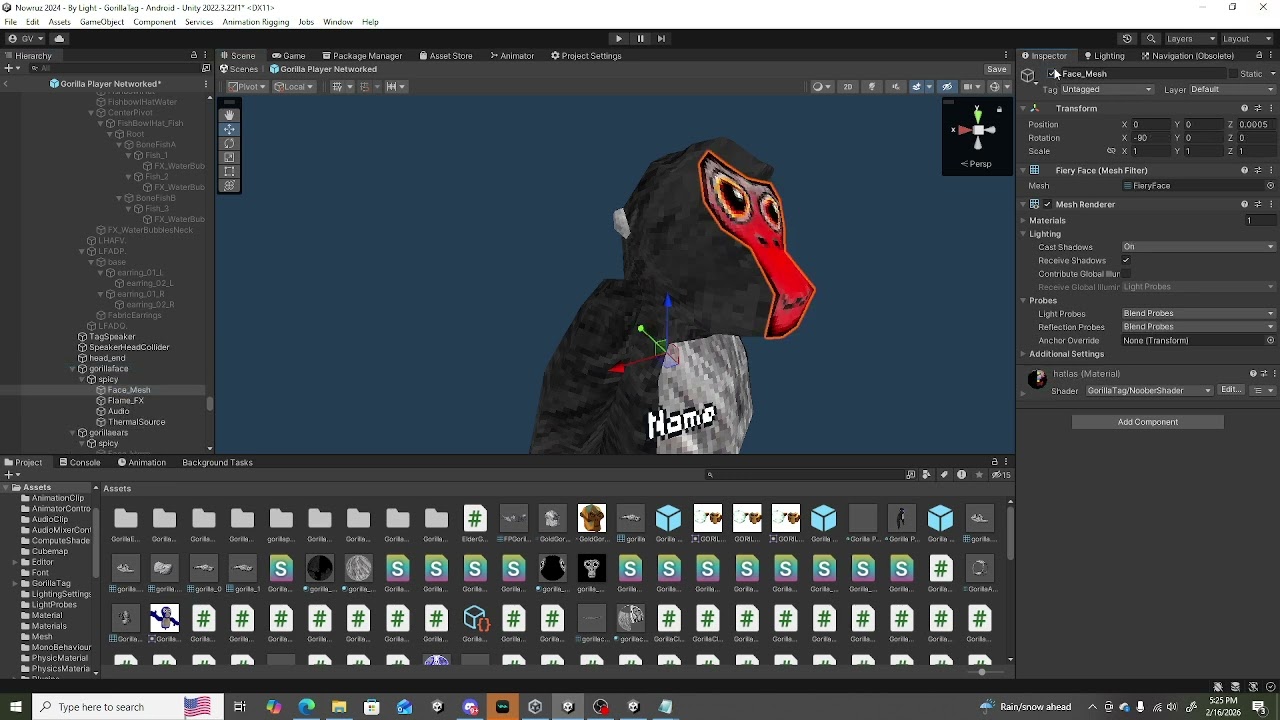1280x720 pixels.
Task: Toggle Mesh Renderer enabled checkbox
Action: coord(1047,205)
